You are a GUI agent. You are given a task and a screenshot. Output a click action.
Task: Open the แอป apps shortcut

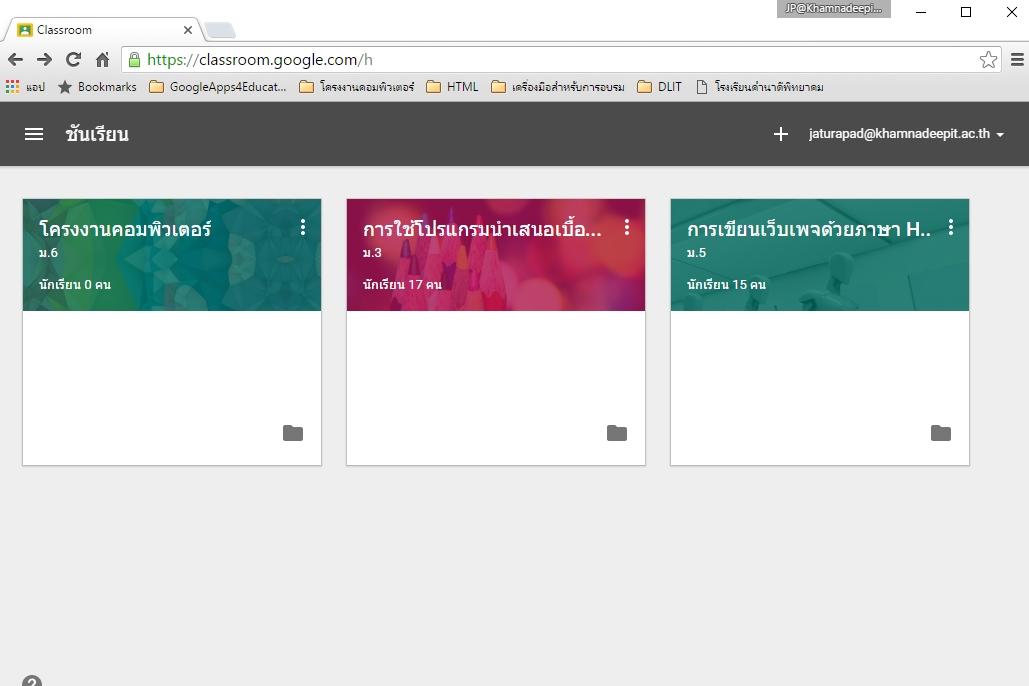(25, 87)
